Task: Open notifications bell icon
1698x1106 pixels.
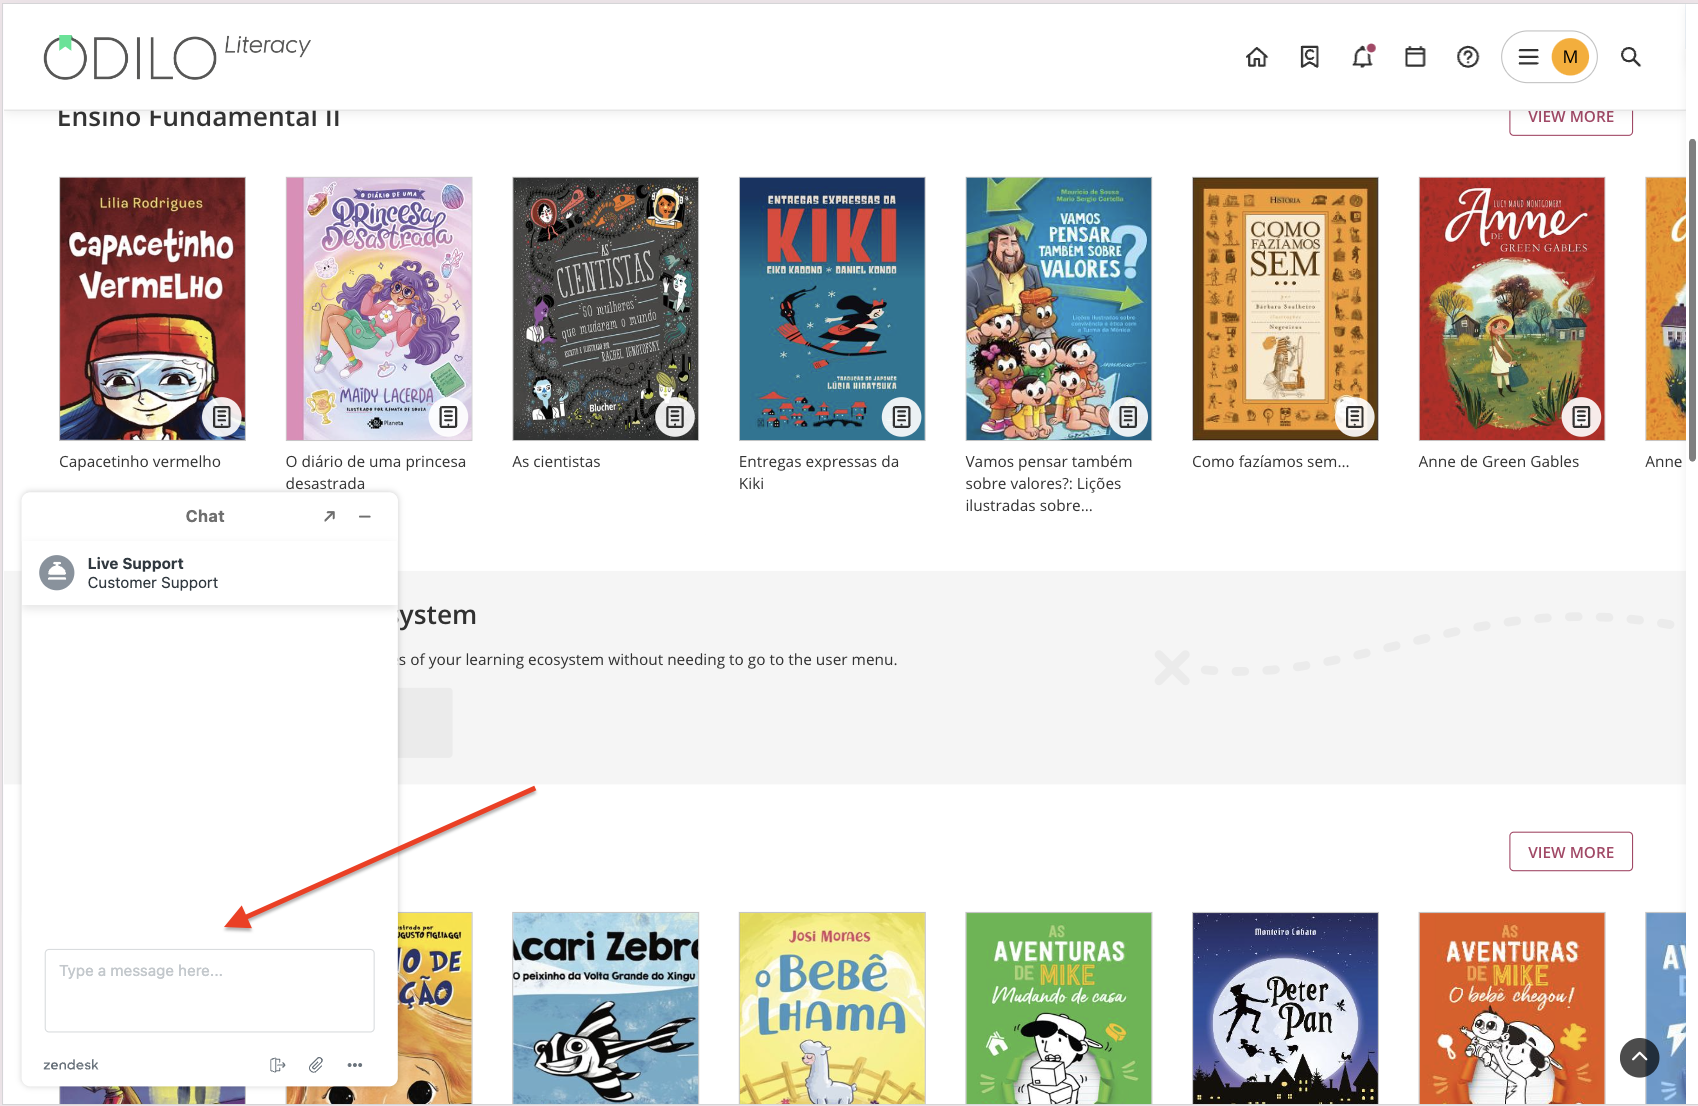Action: pyautogui.click(x=1363, y=57)
